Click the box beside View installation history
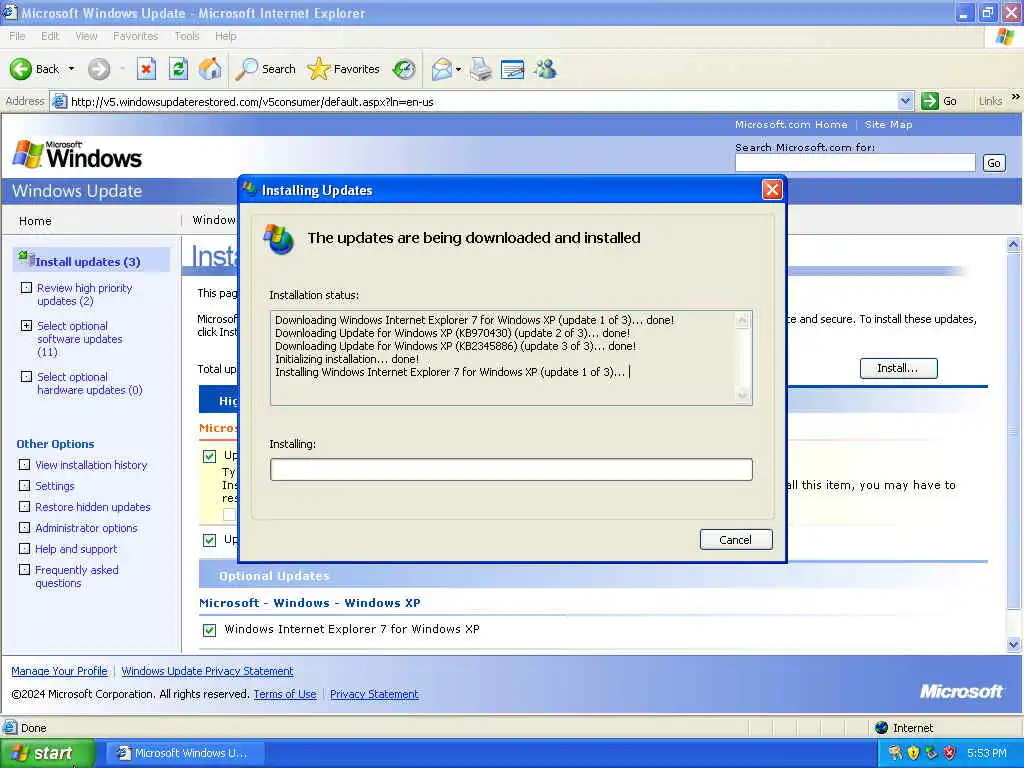Image resolution: width=1024 pixels, height=768 pixels. click(24, 465)
